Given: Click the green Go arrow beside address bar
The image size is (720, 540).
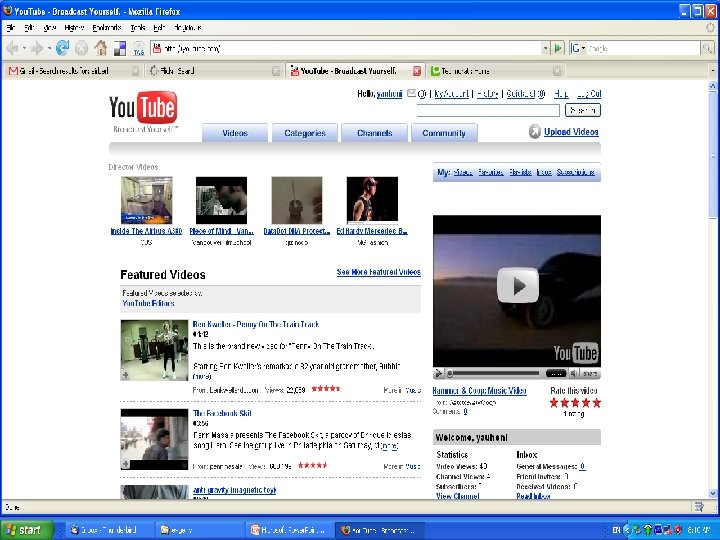Looking at the screenshot, I should pos(558,48).
